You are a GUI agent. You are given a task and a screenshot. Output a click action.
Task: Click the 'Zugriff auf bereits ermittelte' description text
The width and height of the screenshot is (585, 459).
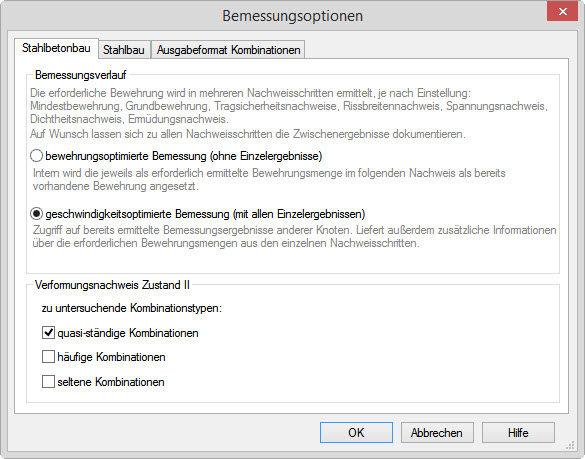point(294,237)
